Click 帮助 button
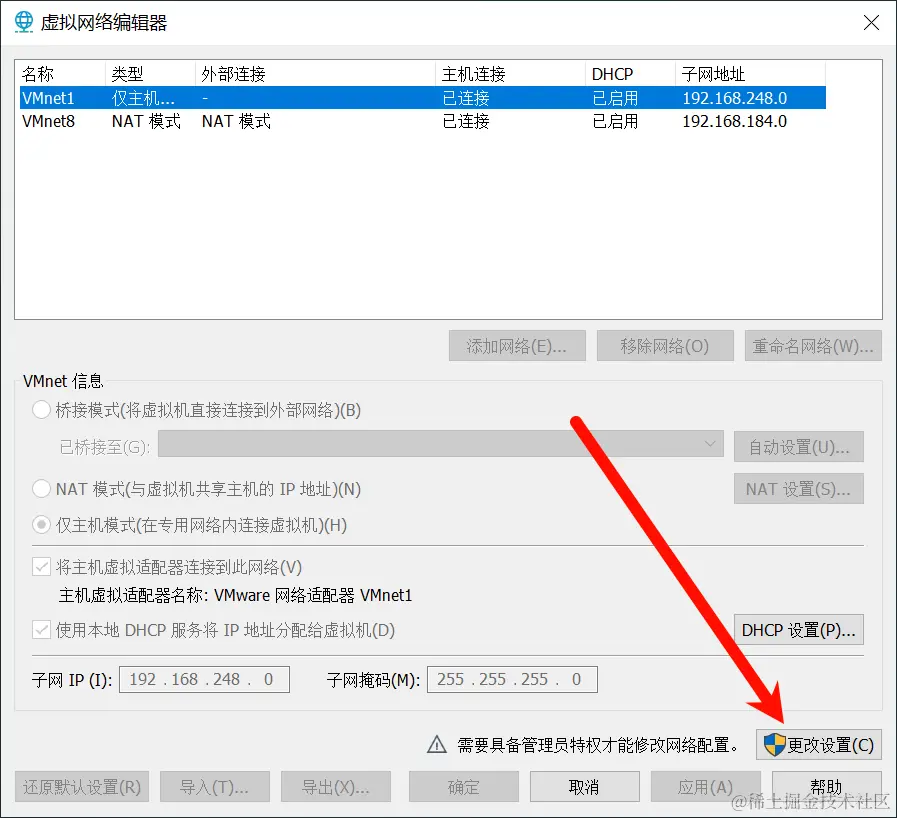 (x=827, y=787)
